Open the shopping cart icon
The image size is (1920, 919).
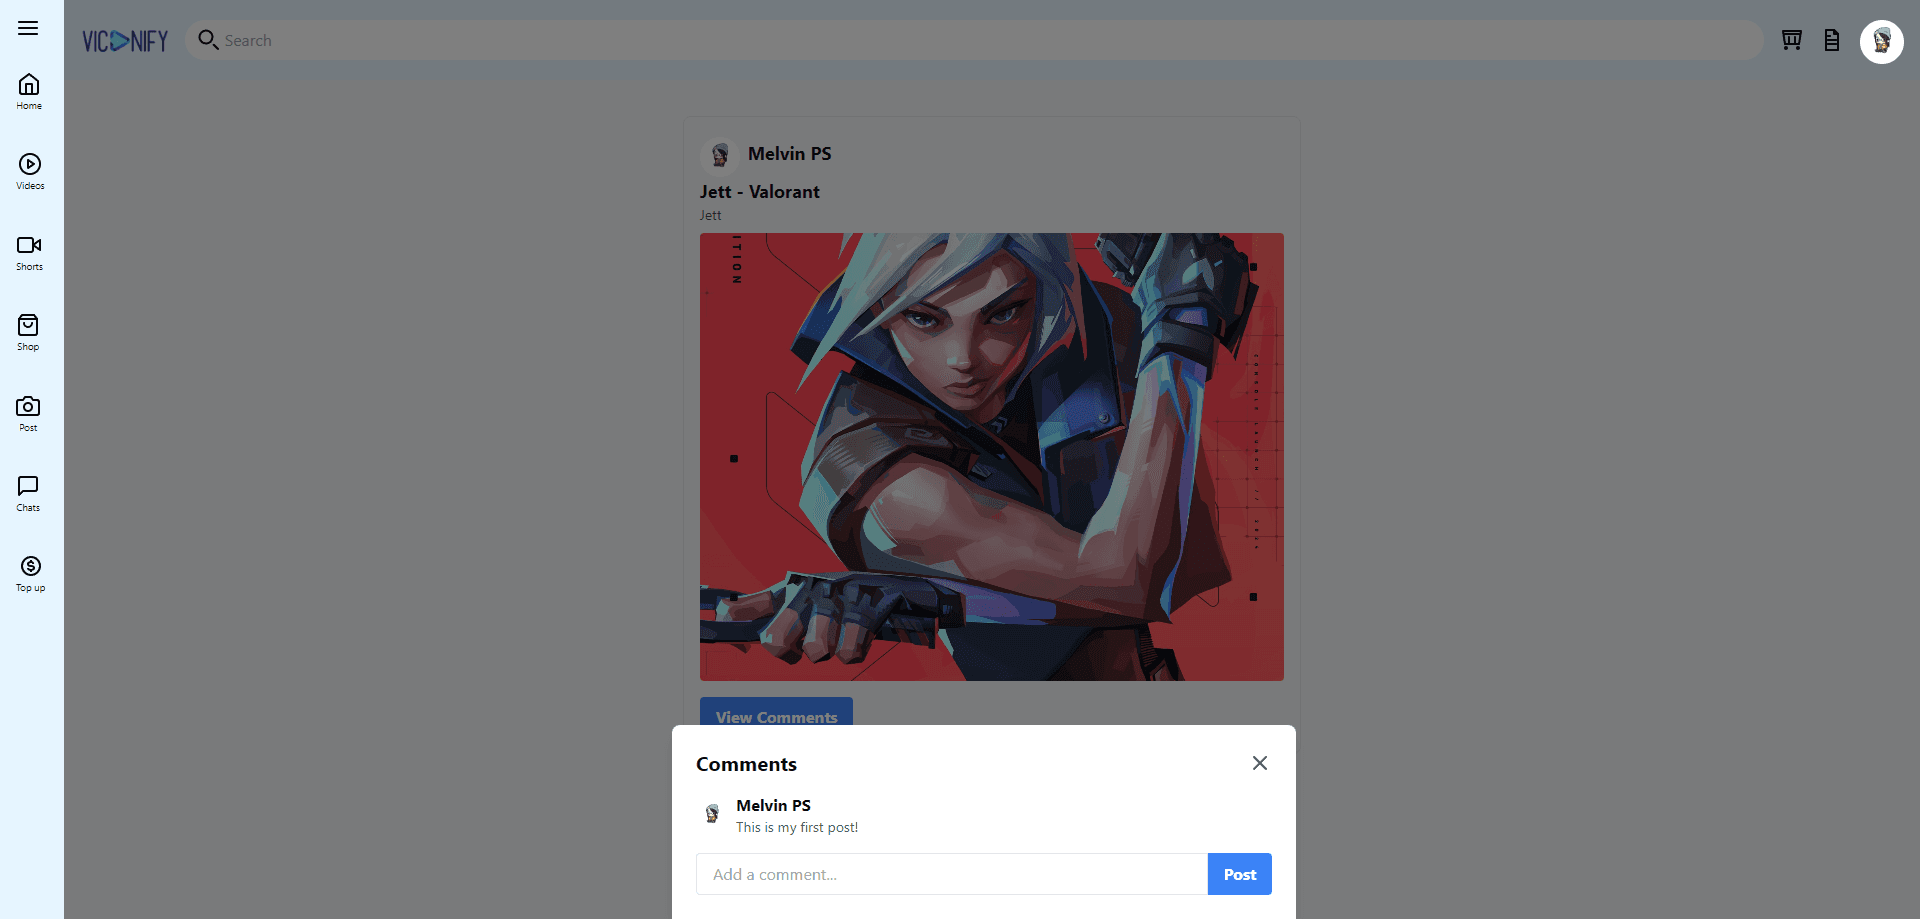tap(1792, 40)
